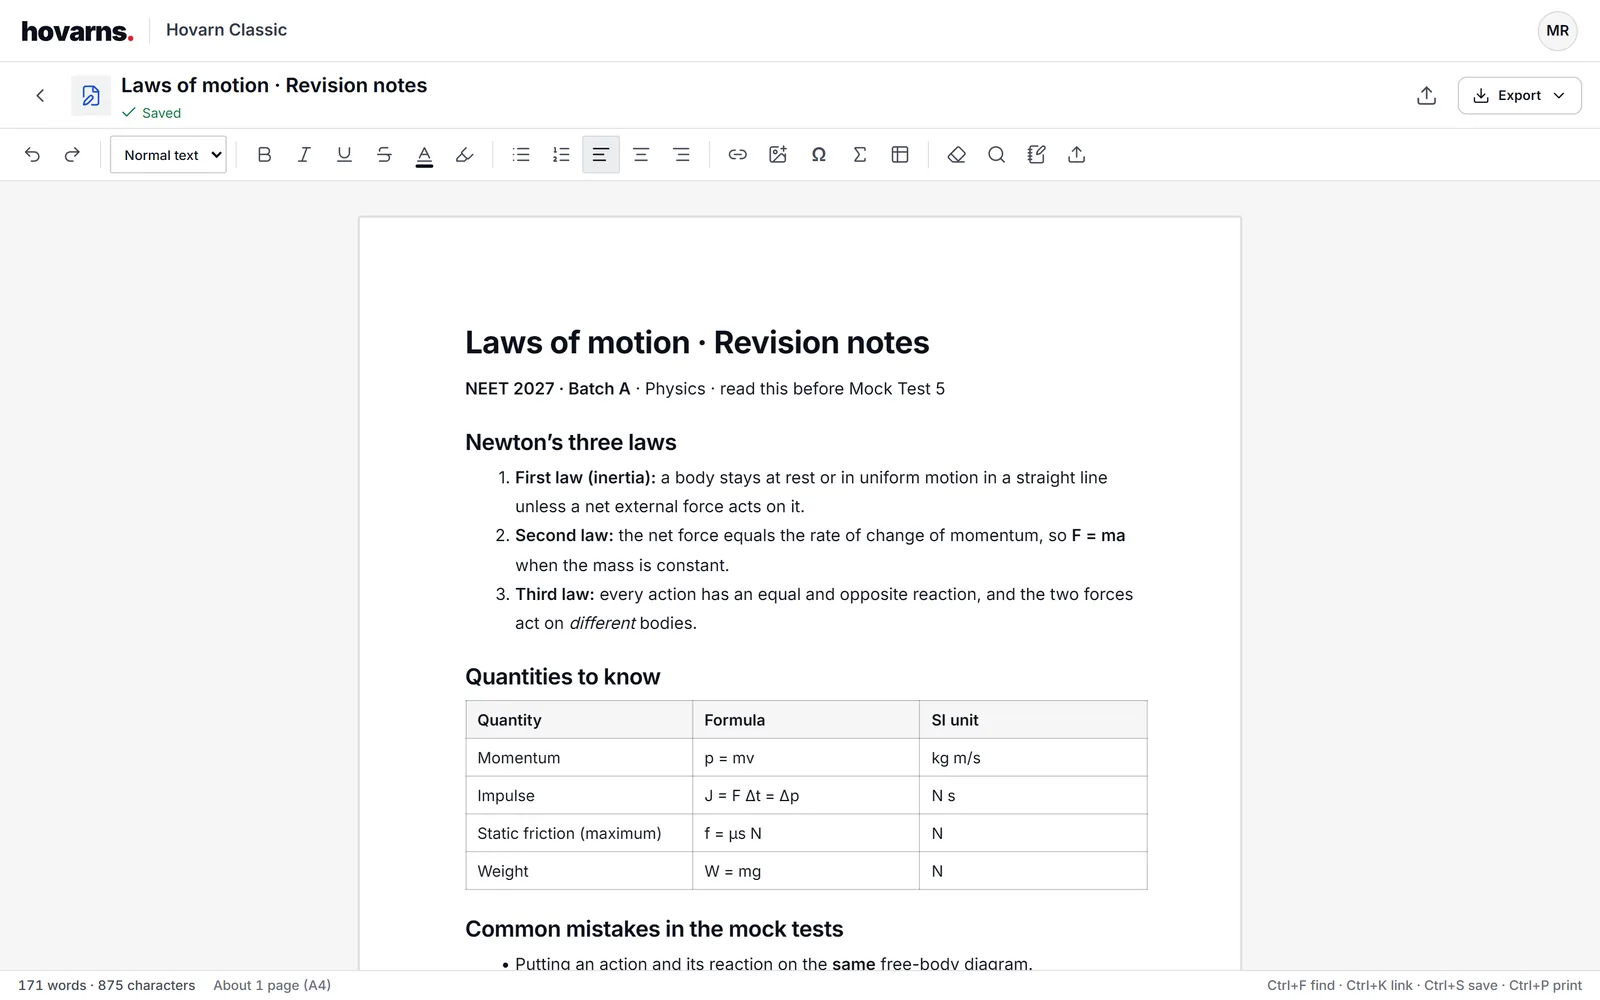Click the f = μs N cell

(806, 833)
